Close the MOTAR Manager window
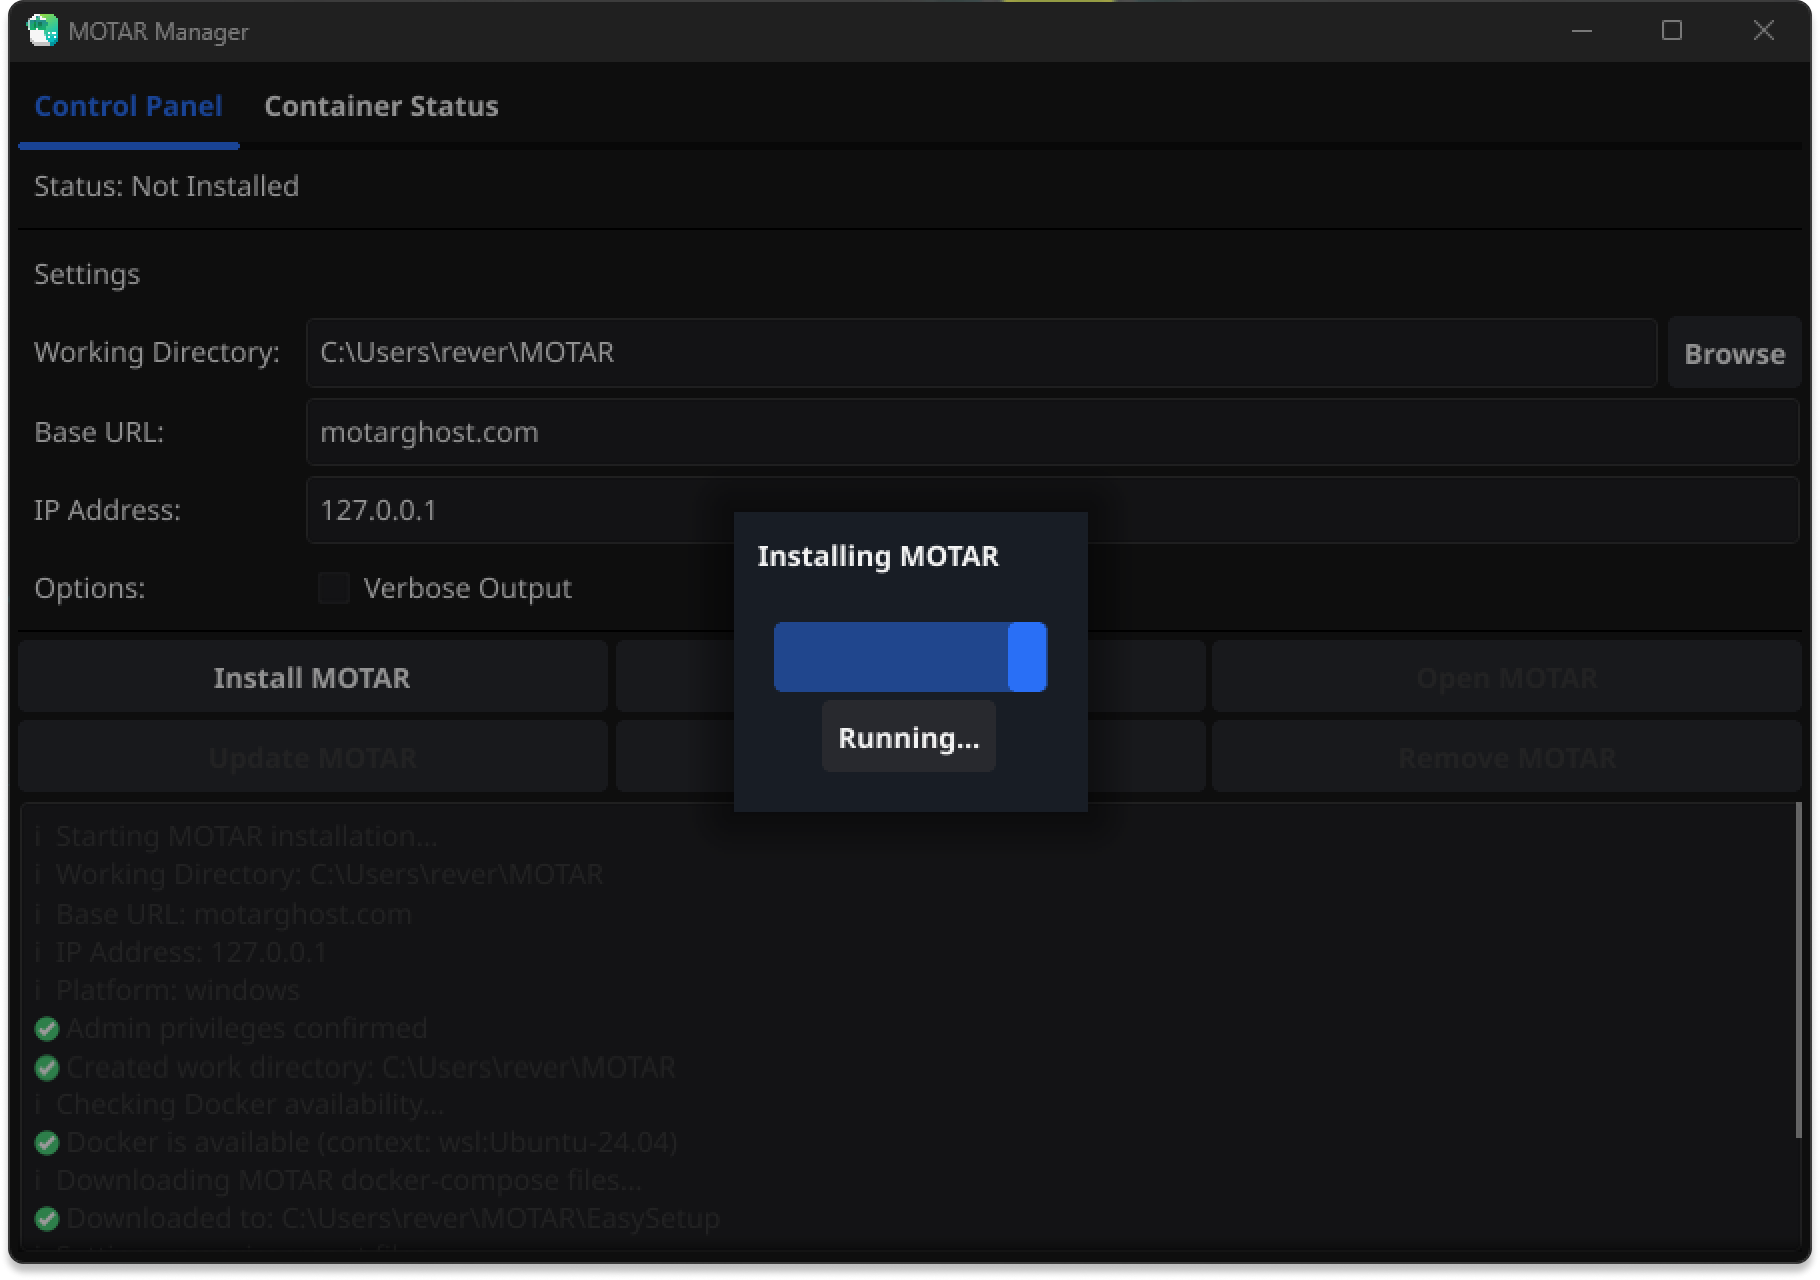 tap(1764, 31)
